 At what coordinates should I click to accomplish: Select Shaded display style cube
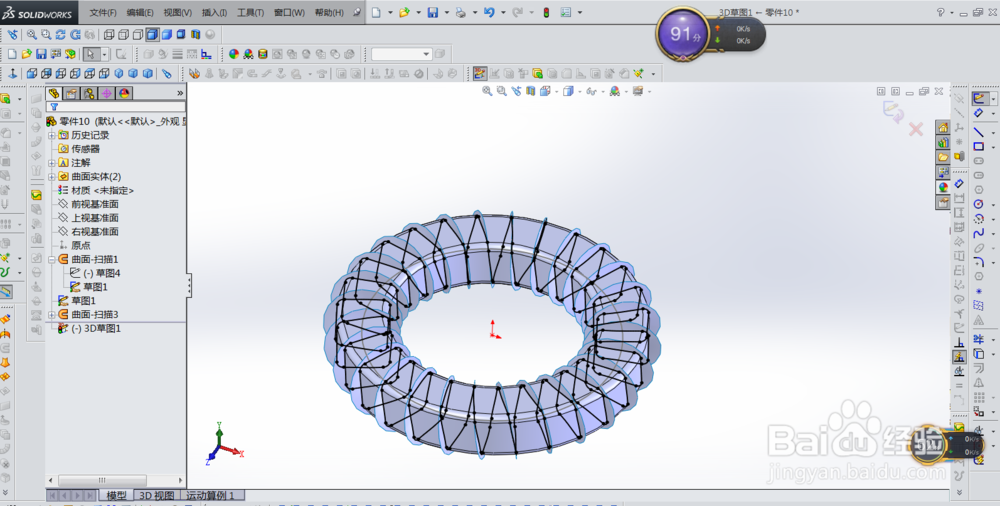click(166, 34)
